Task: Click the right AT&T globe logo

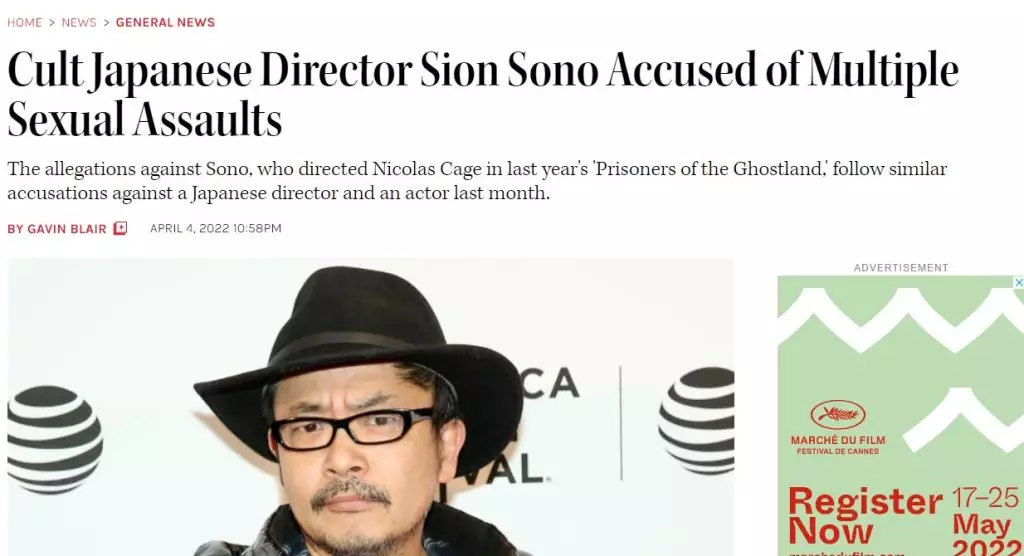Action: [x=696, y=420]
